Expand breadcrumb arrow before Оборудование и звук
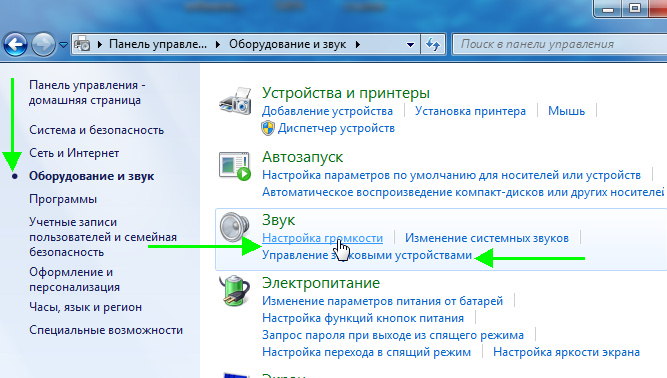The width and height of the screenshot is (667, 378). click(218, 44)
